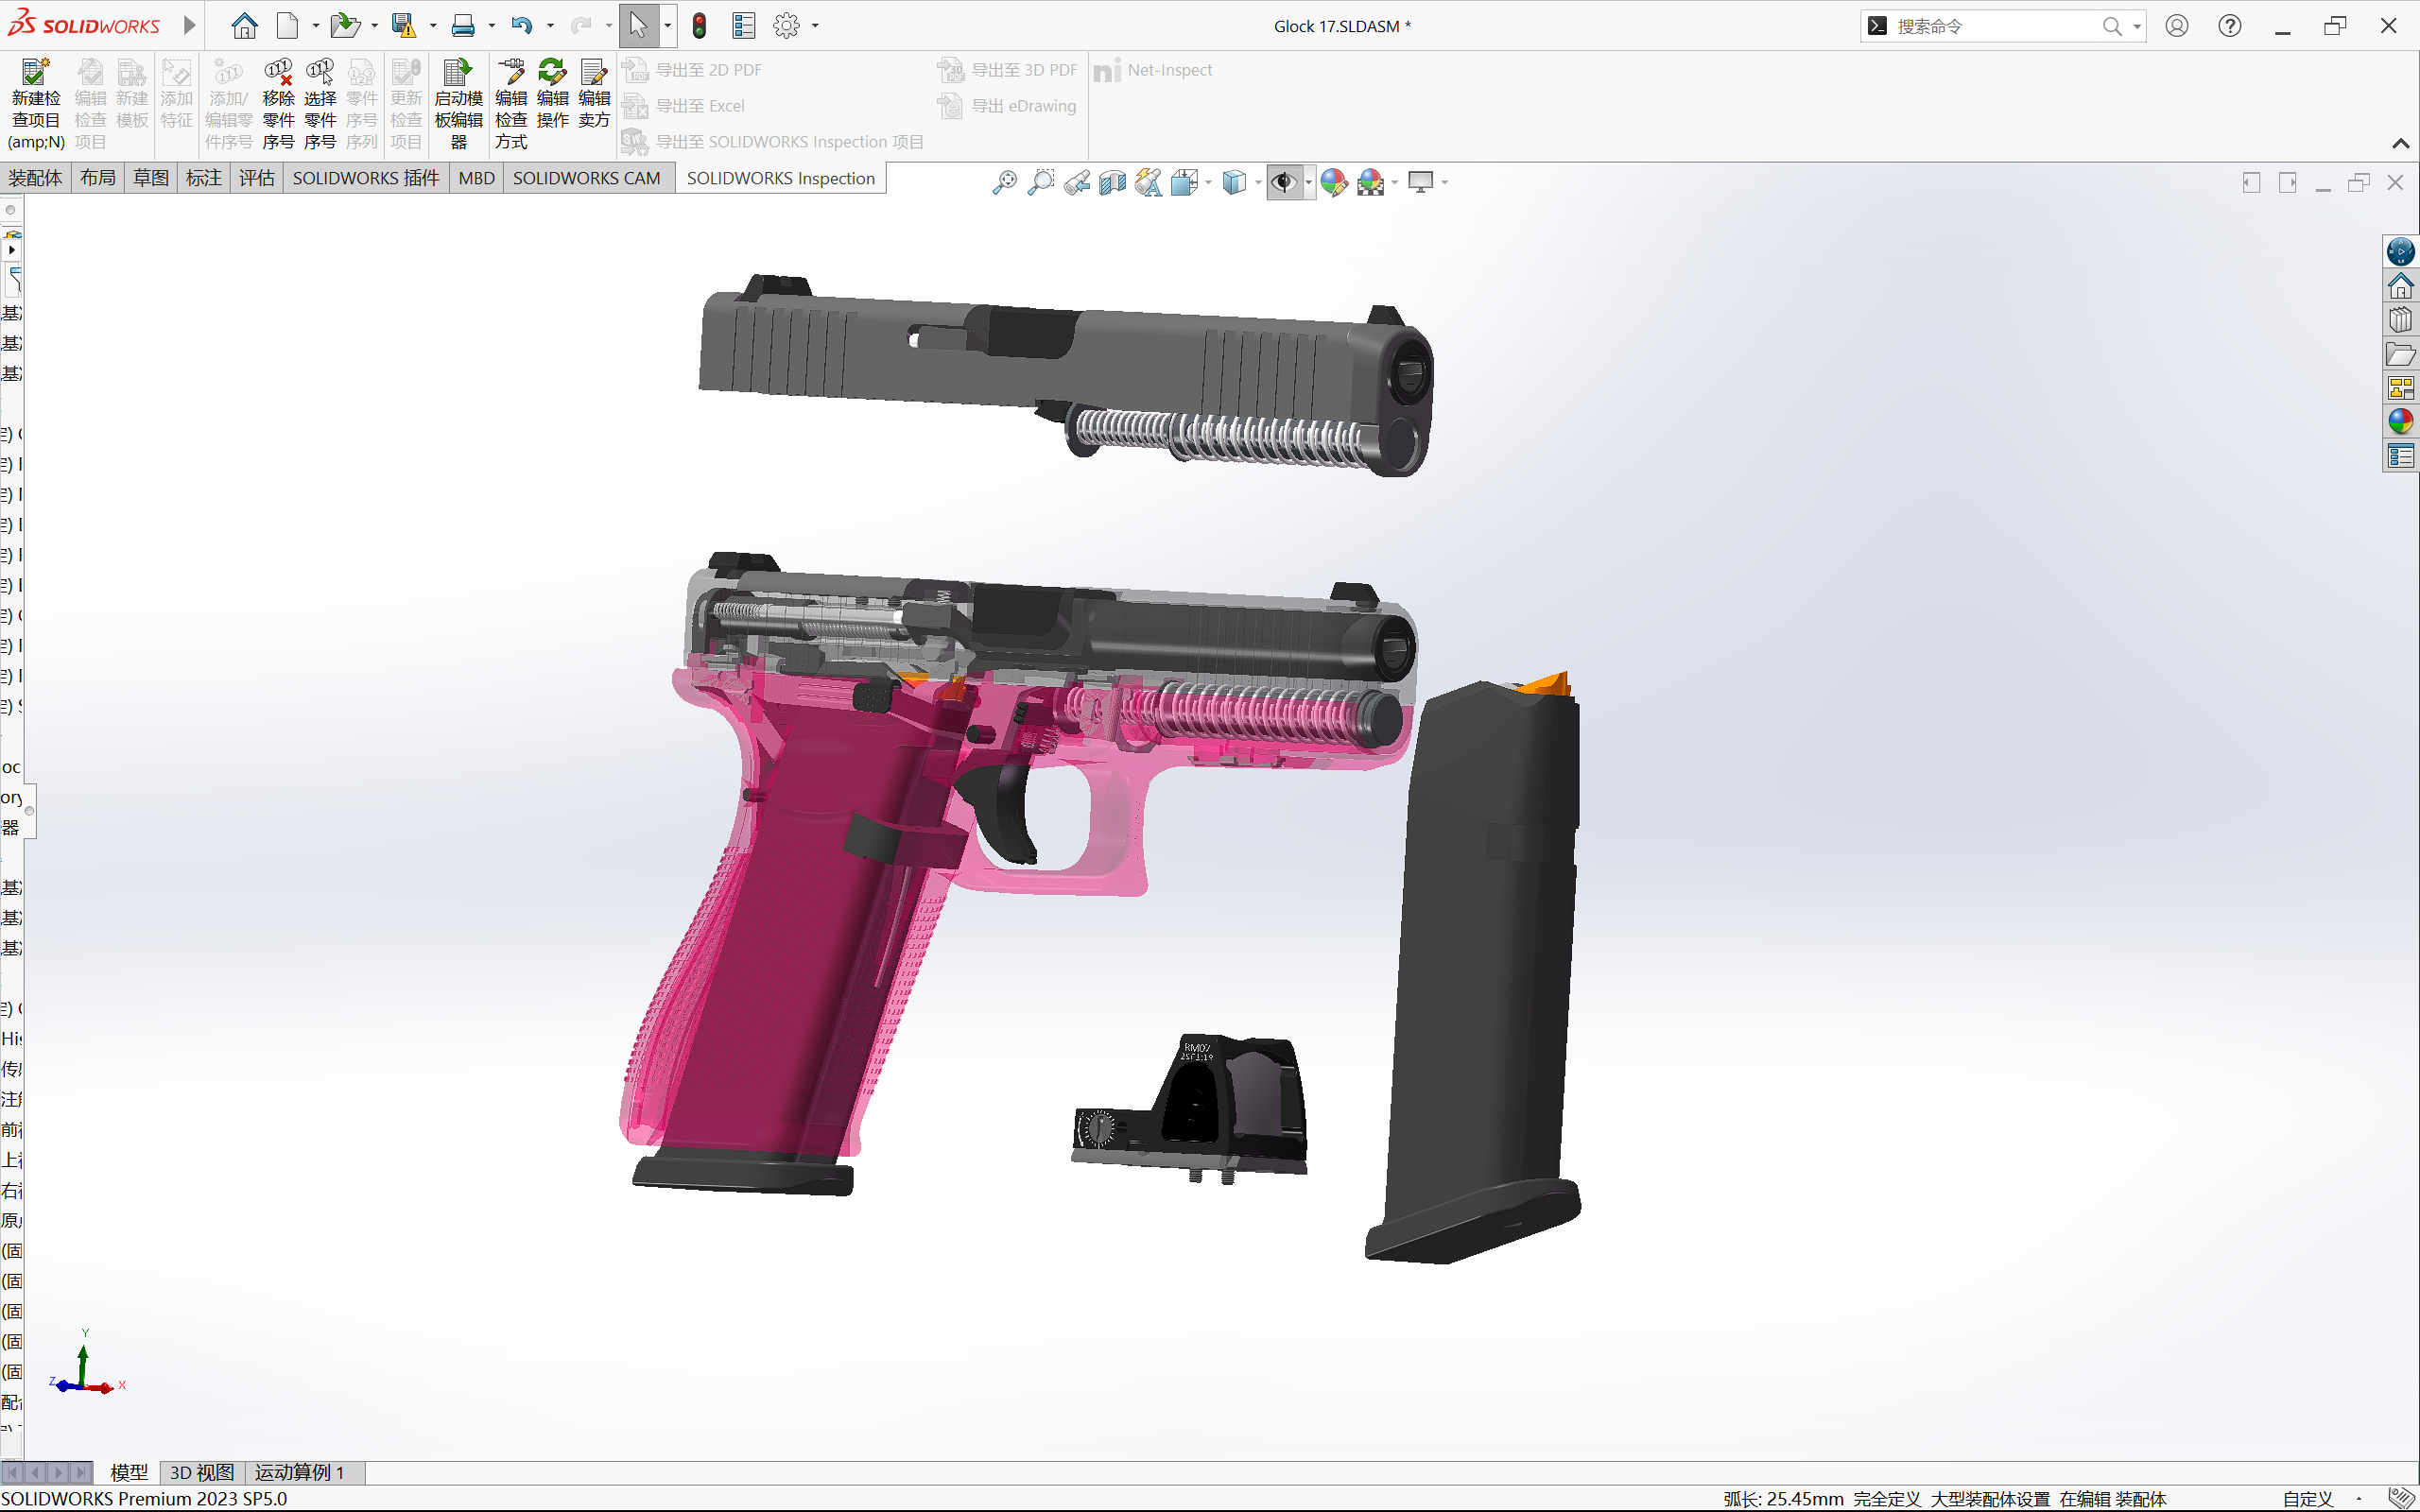This screenshot has height=1512, width=2420.
Task: Expand the Open file dropdown arrow
Action: pos(374,26)
